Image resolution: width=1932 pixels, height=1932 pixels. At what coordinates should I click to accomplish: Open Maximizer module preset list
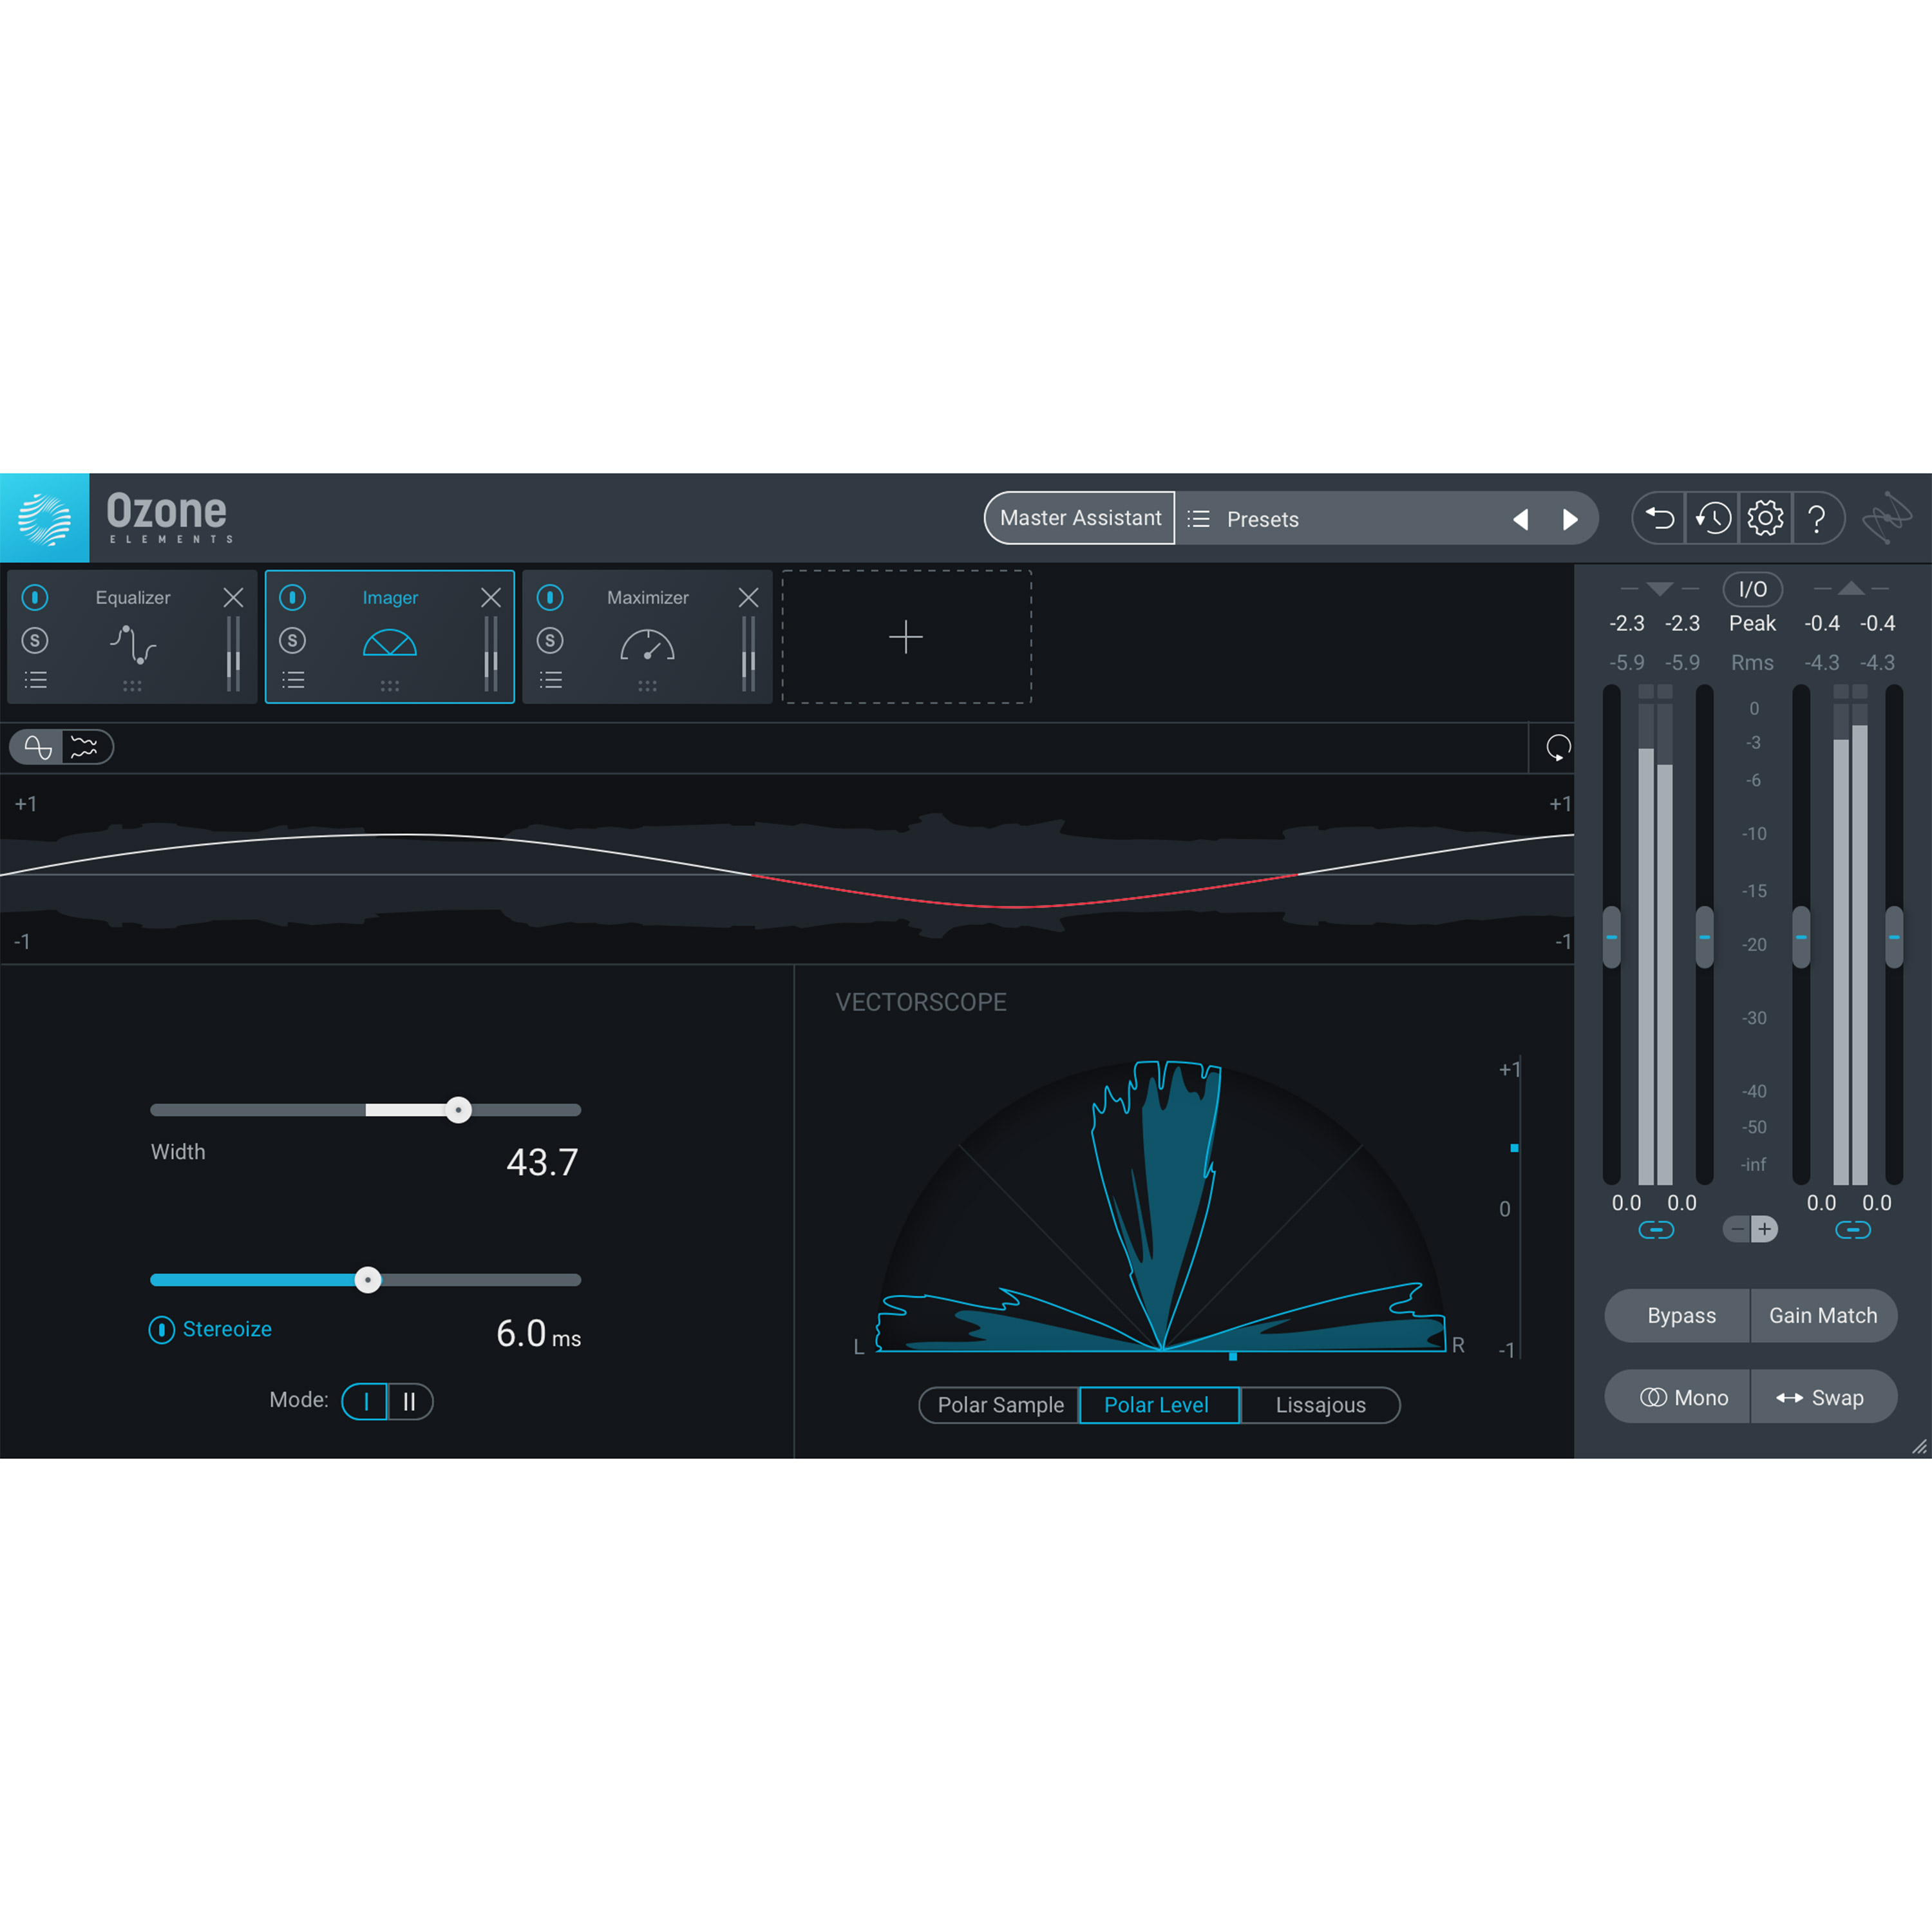[x=551, y=680]
